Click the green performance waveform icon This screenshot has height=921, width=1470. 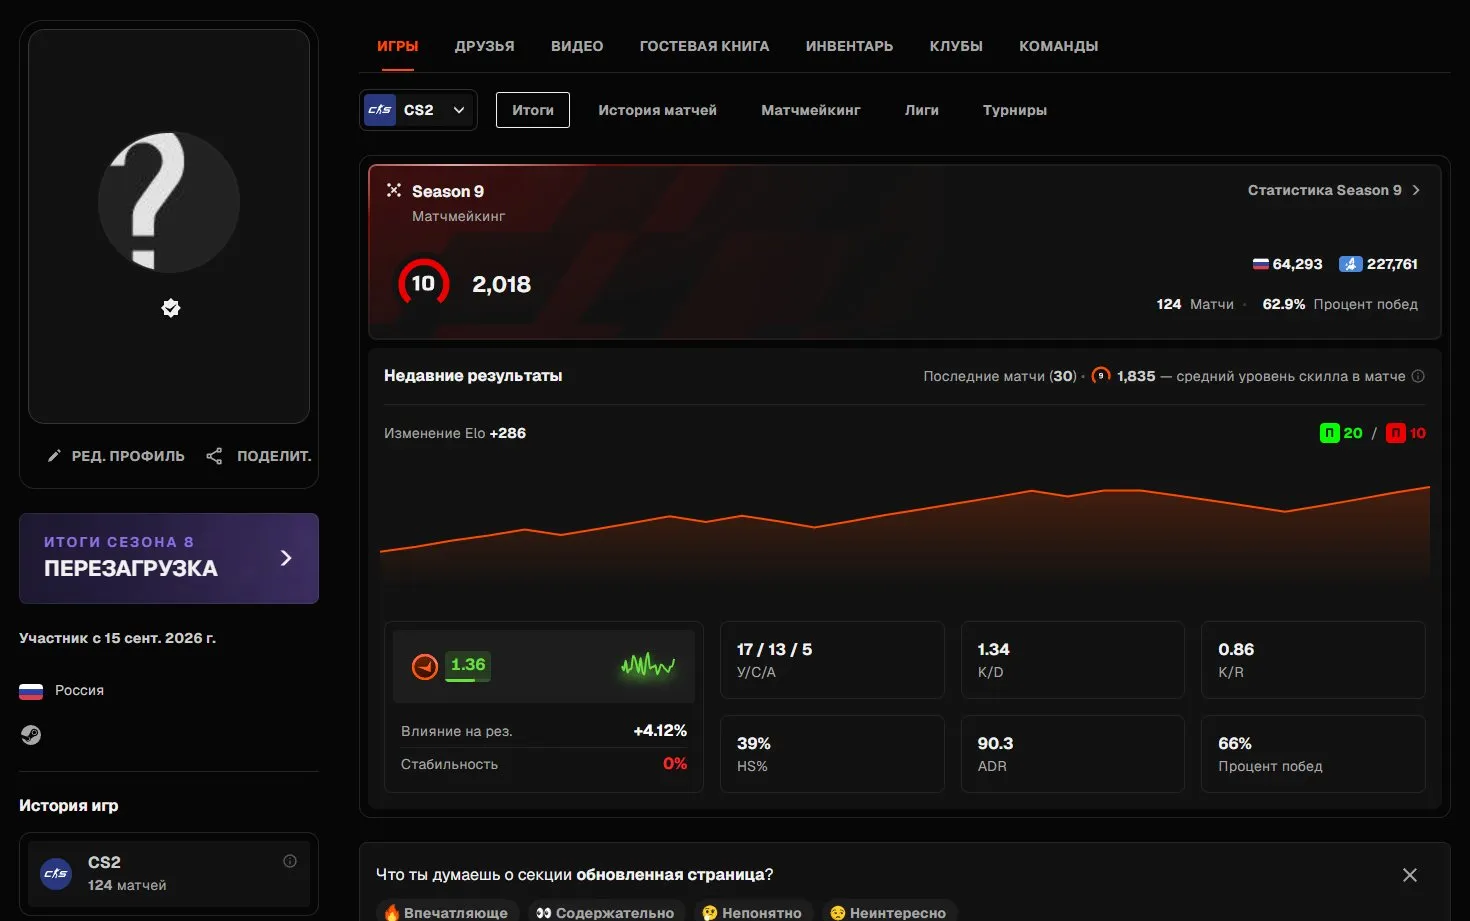point(648,665)
